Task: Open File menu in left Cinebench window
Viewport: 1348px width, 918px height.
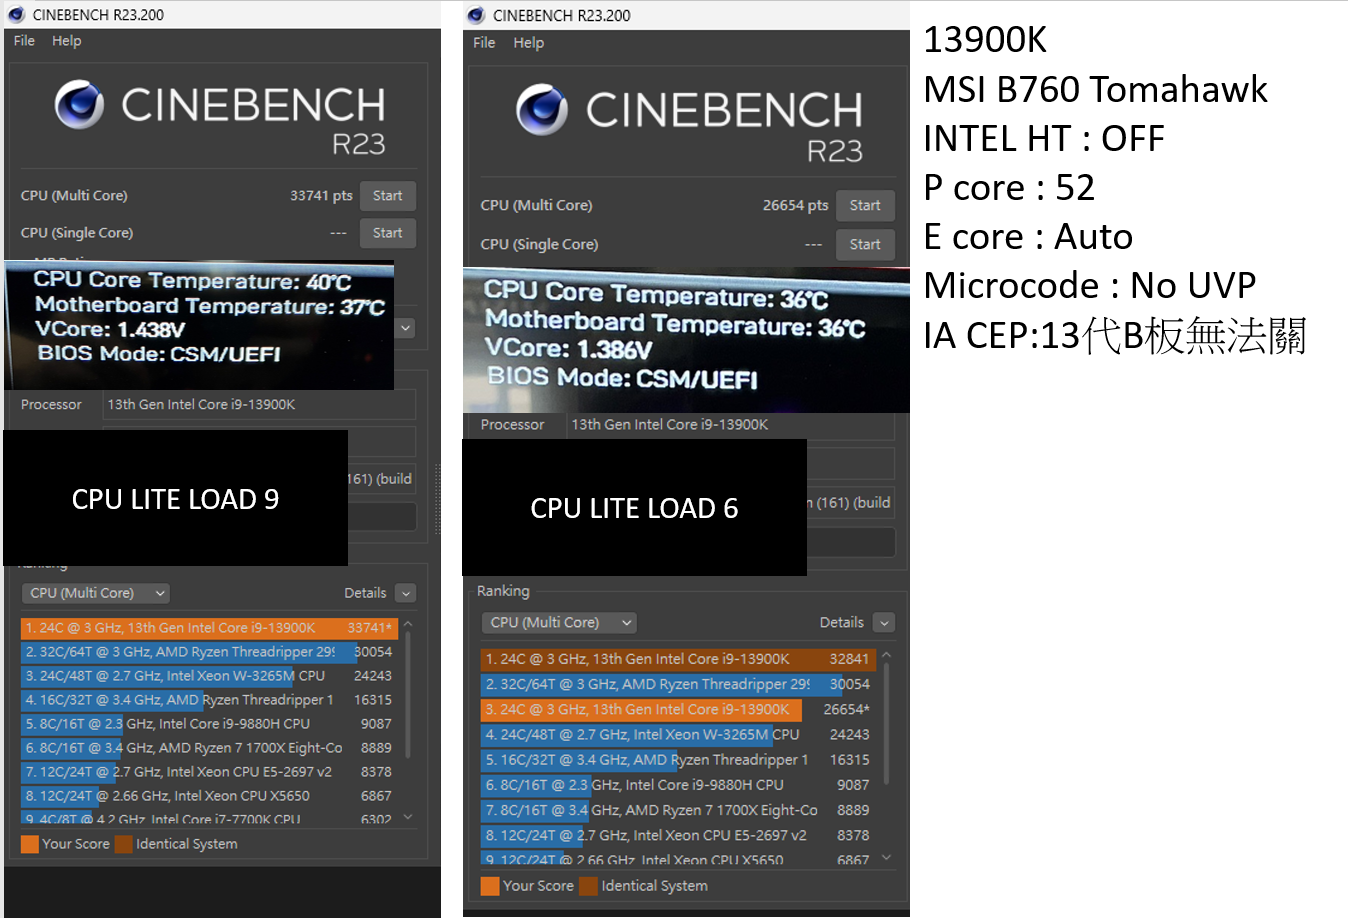Action: tap(24, 41)
